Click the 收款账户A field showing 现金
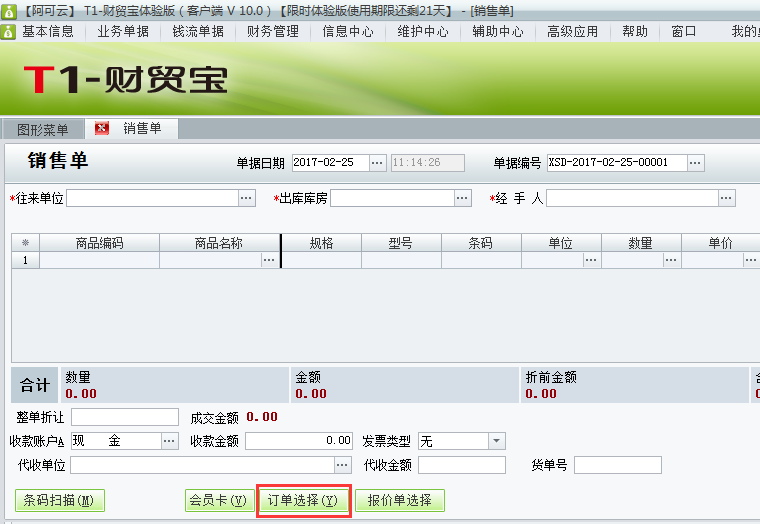This screenshot has width=760, height=524. click(x=116, y=441)
